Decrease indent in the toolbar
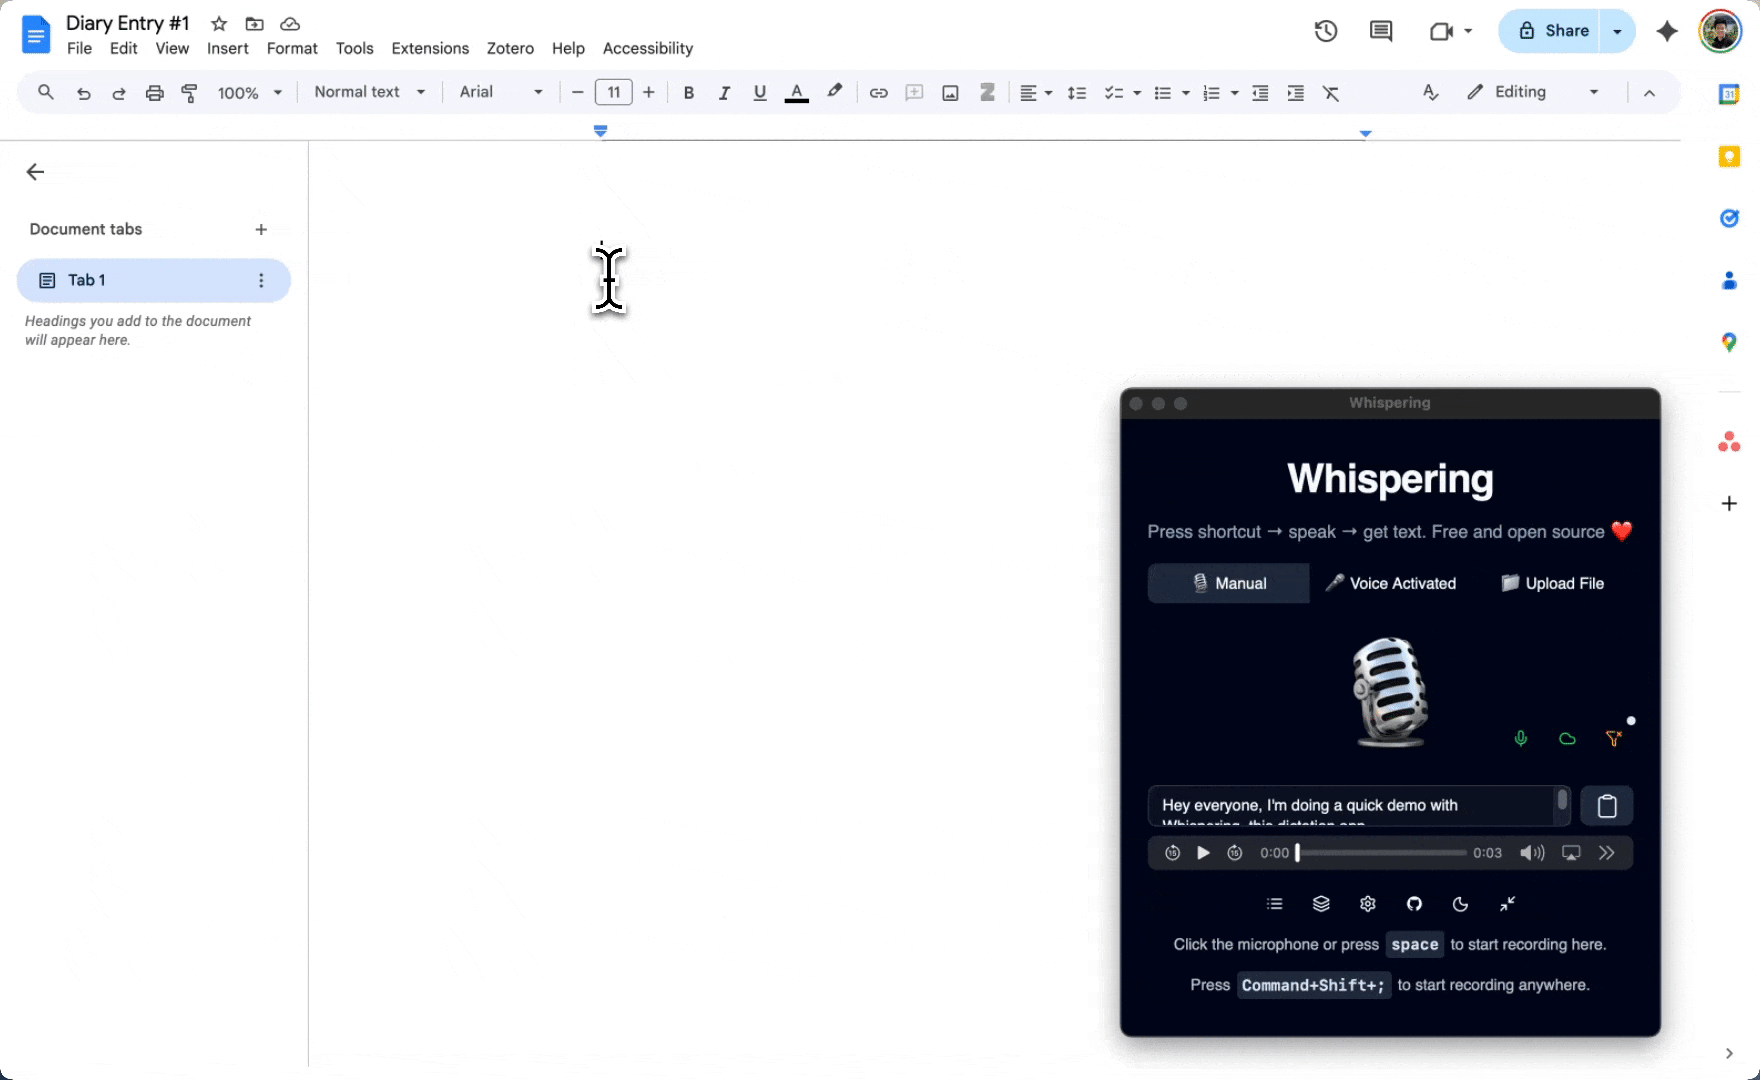The height and width of the screenshot is (1080, 1760). 1260,93
